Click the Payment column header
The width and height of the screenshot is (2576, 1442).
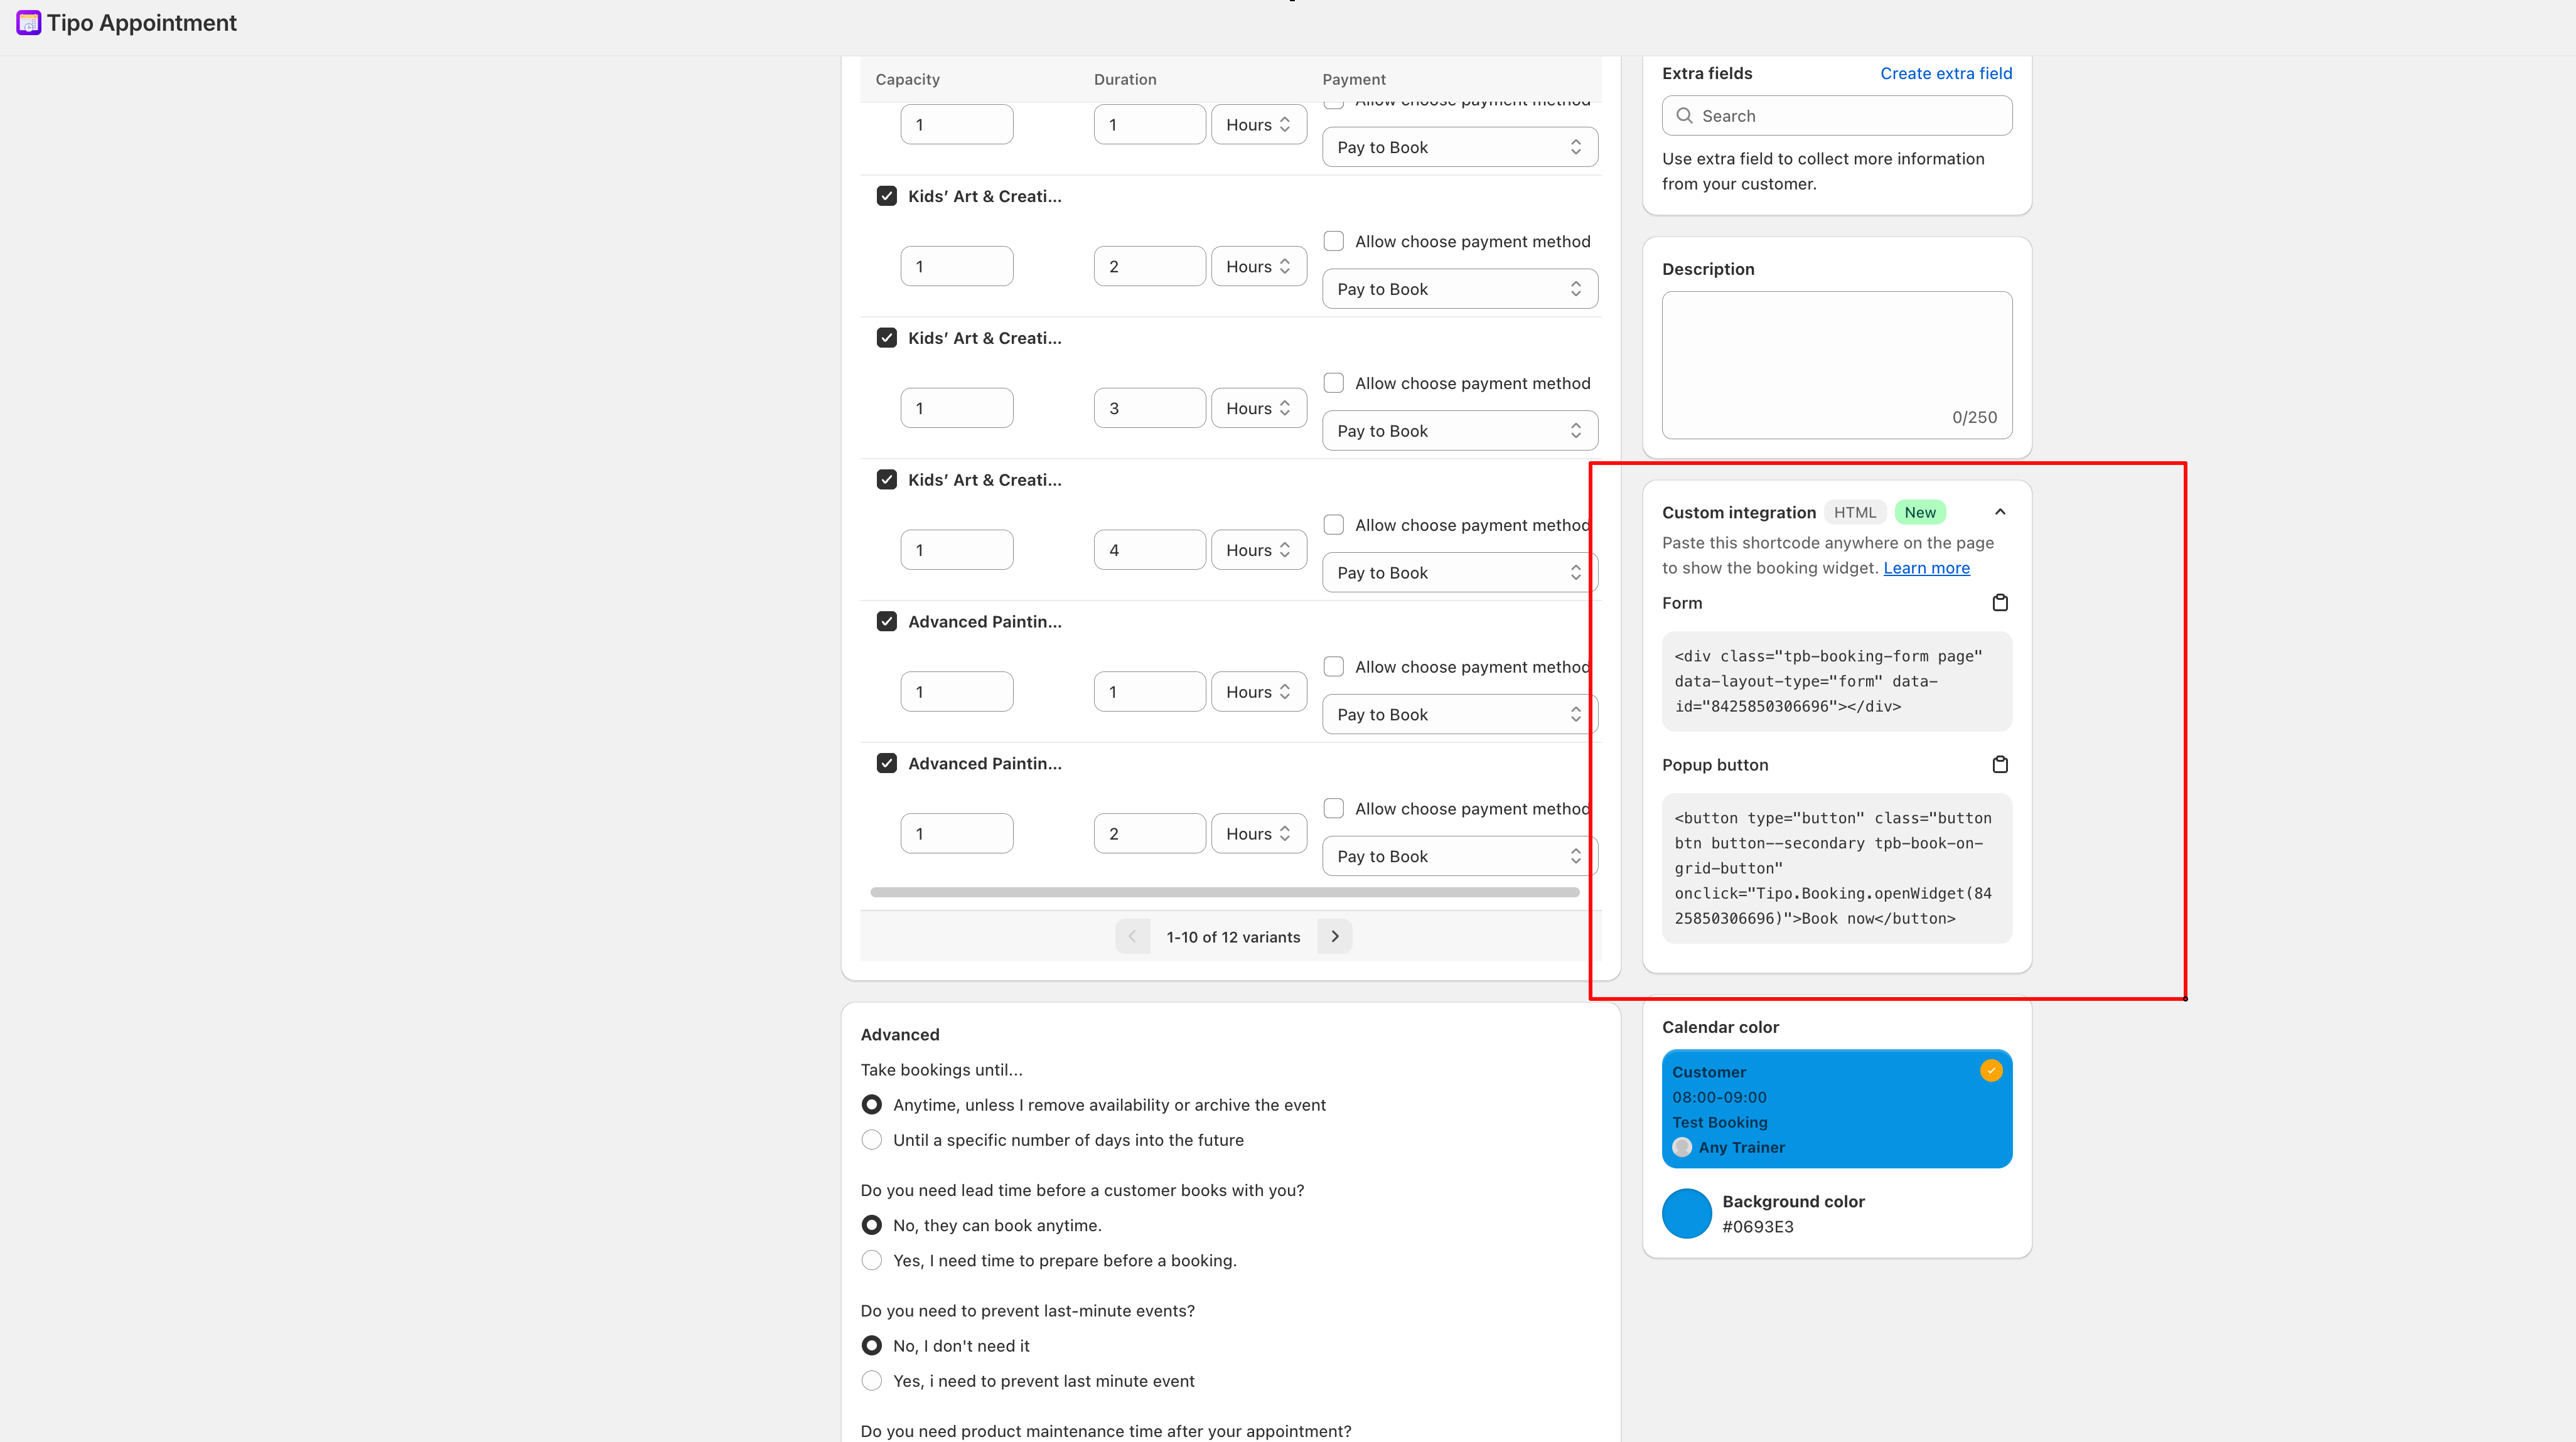point(1353,79)
